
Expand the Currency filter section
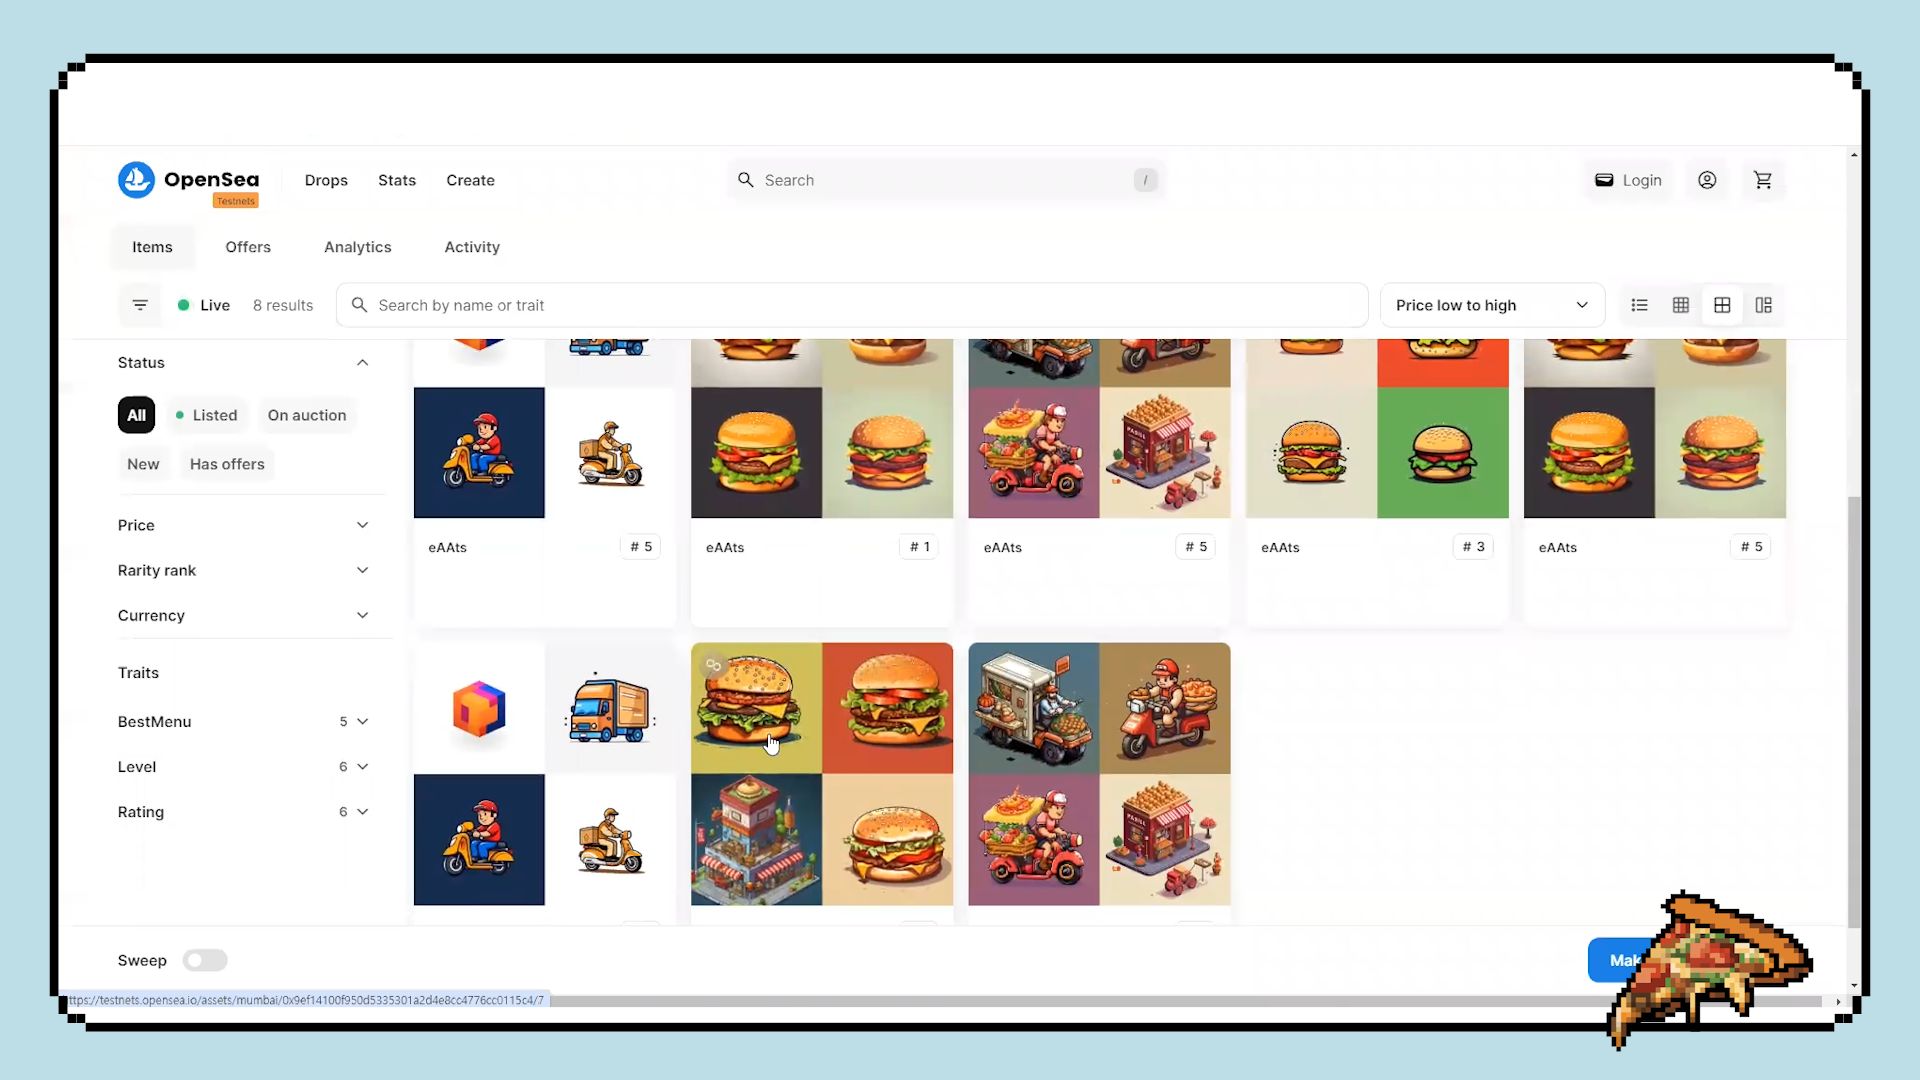pyautogui.click(x=244, y=615)
